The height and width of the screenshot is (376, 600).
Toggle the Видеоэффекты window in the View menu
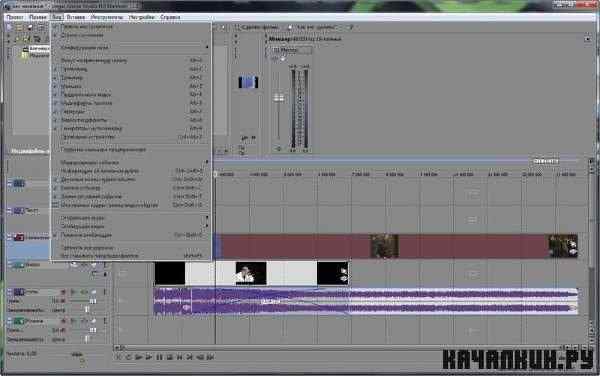pos(84,120)
